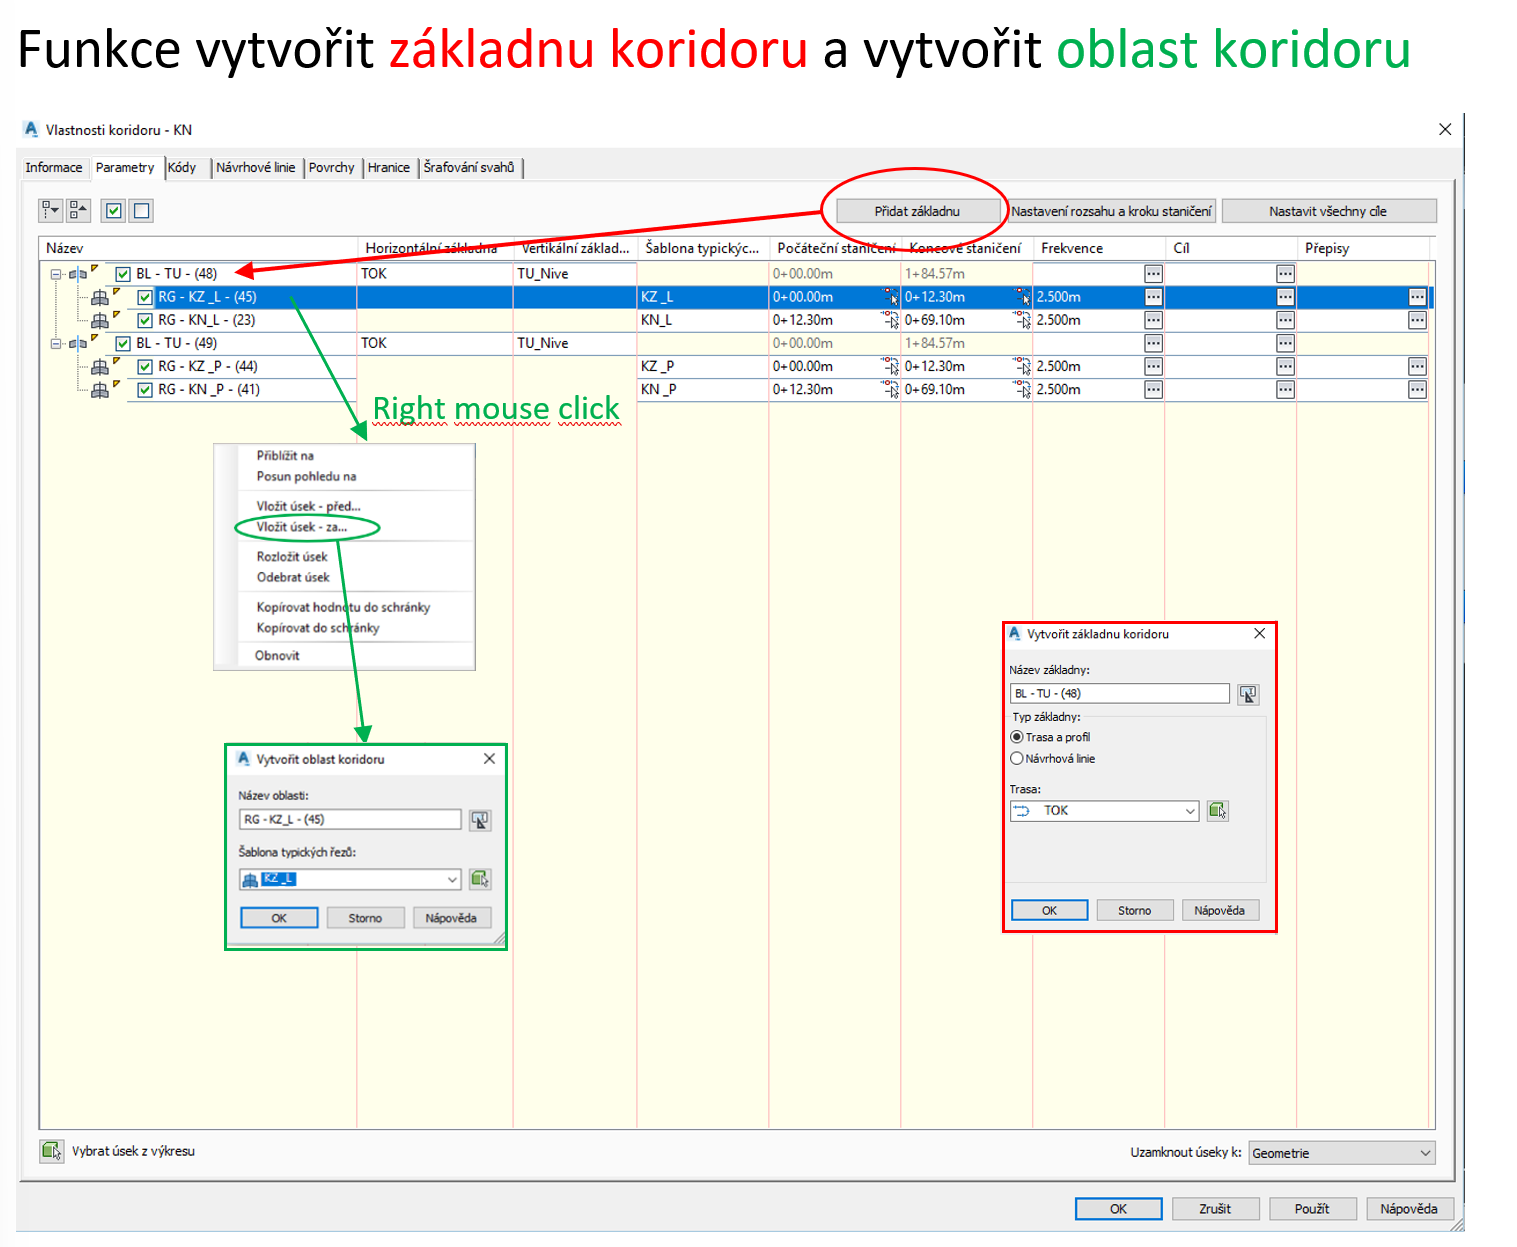Image resolution: width=1517 pixels, height=1247 pixels.
Task: Uncheck the BL - TU - (48) baseline checkbox
Action: (x=123, y=274)
